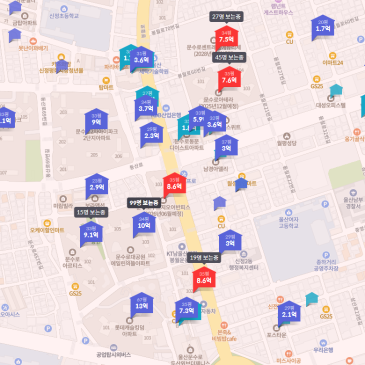365x365 pixels.
Task: Open the 2.3억 price marker
Action: click(152, 134)
